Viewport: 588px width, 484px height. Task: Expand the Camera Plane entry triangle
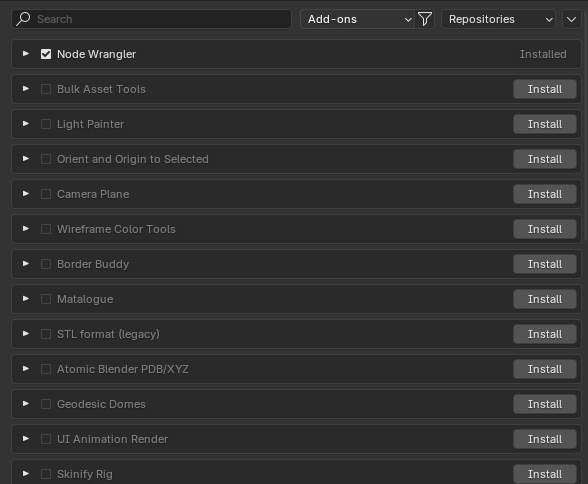(26, 194)
